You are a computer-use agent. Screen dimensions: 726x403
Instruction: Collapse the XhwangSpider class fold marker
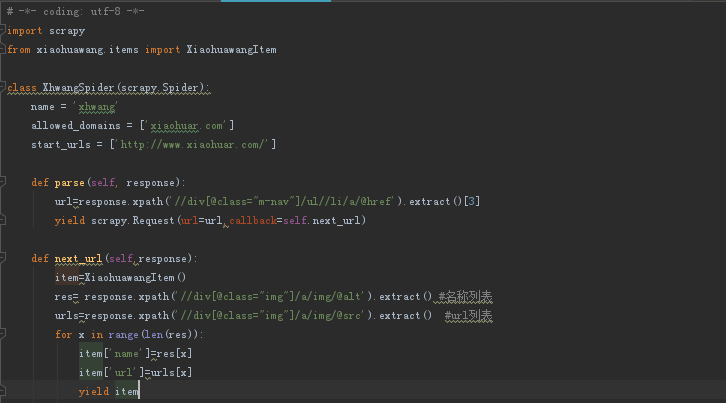tap(2, 88)
